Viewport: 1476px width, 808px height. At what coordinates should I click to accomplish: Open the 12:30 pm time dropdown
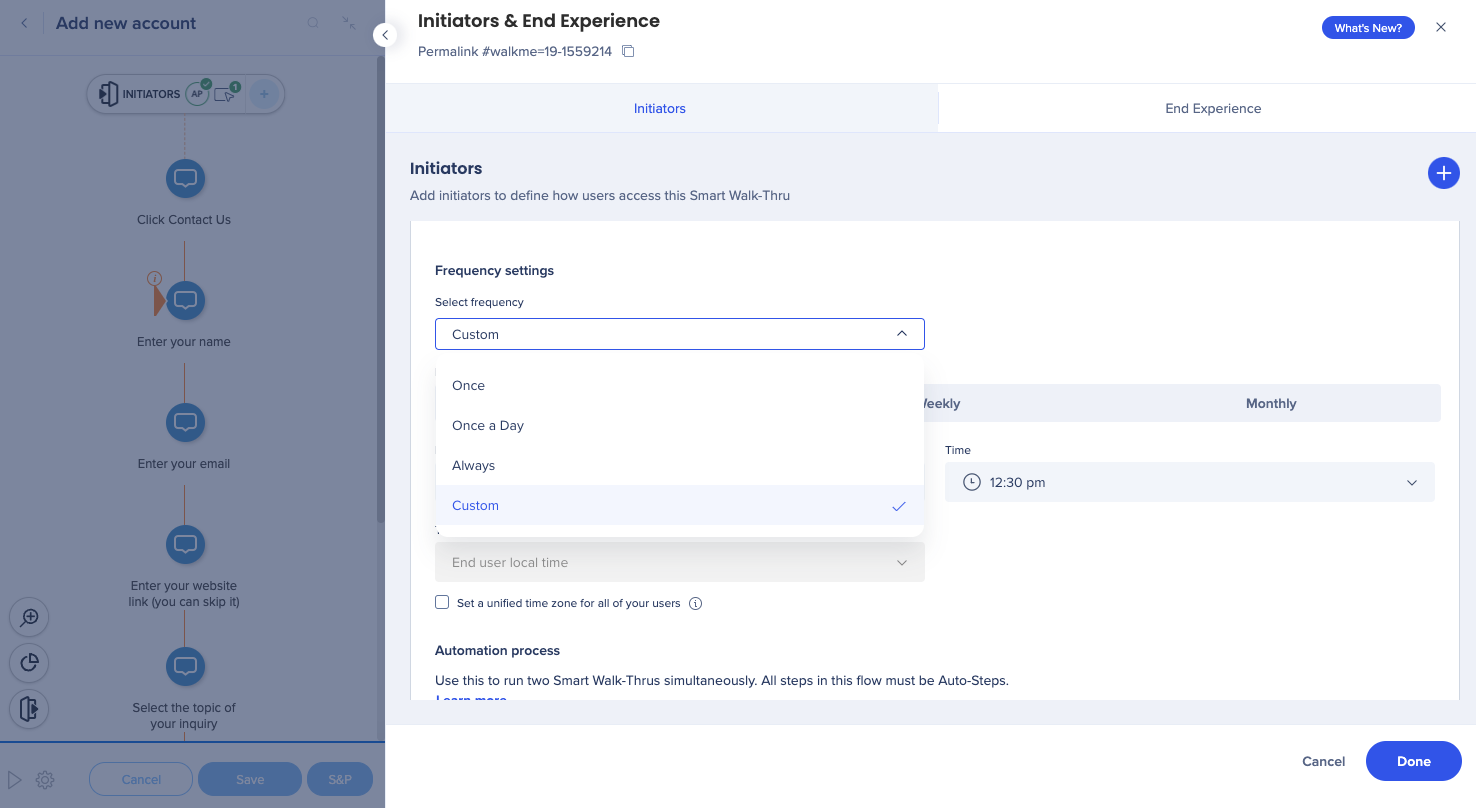(1189, 482)
